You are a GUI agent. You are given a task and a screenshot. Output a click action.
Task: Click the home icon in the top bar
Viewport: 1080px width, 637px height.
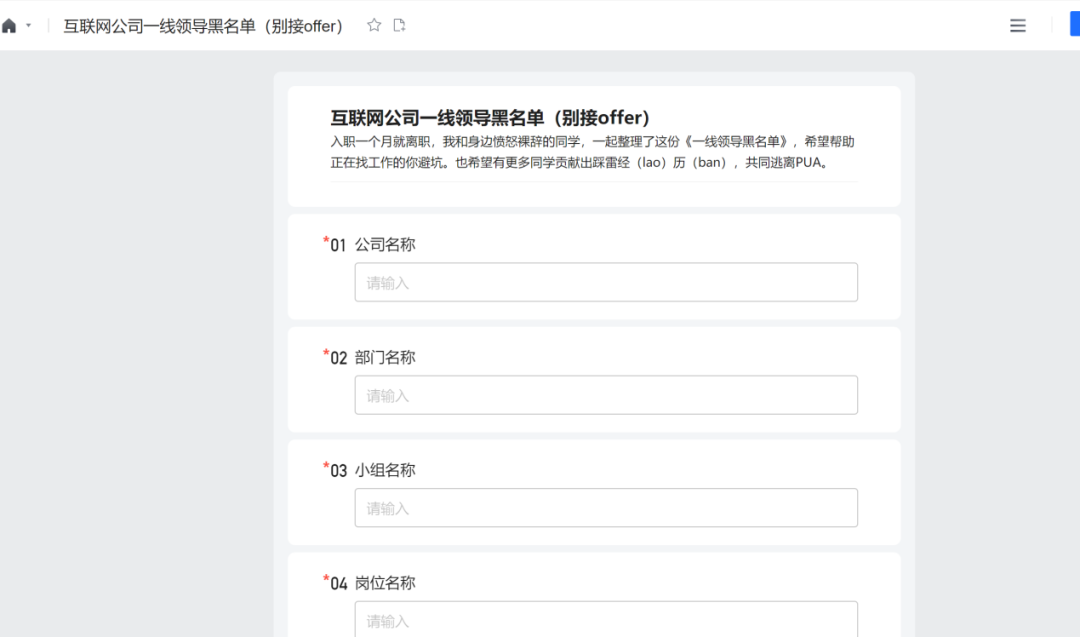coord(9,26)
